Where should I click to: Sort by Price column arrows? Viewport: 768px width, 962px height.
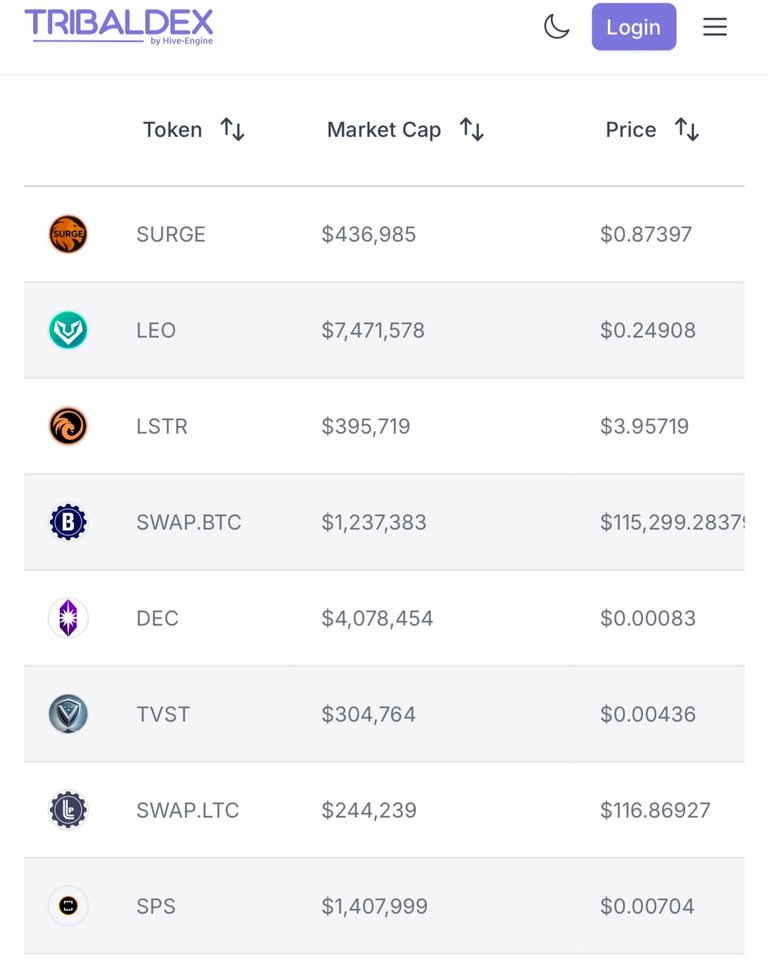686,129
